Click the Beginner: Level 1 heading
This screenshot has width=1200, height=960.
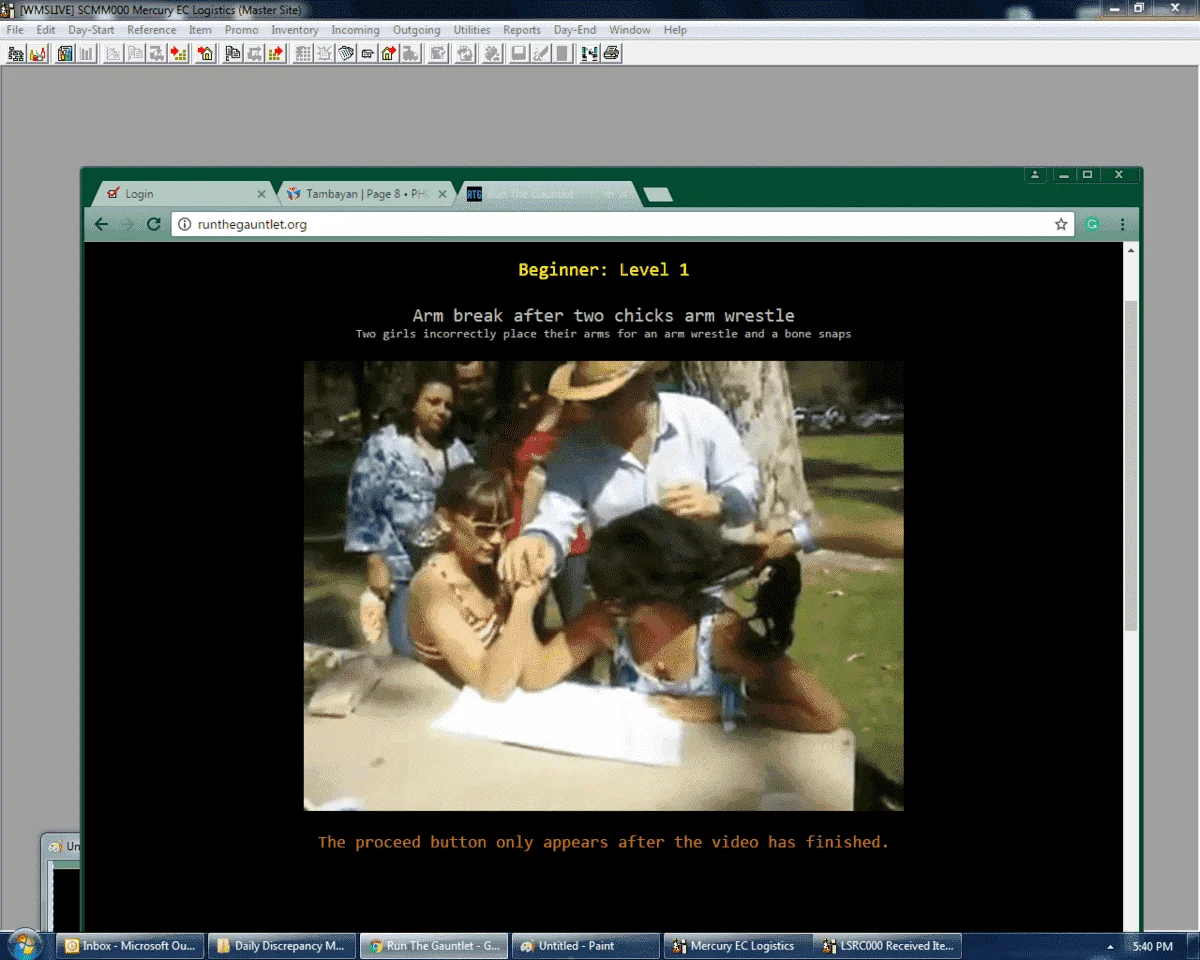603,270
